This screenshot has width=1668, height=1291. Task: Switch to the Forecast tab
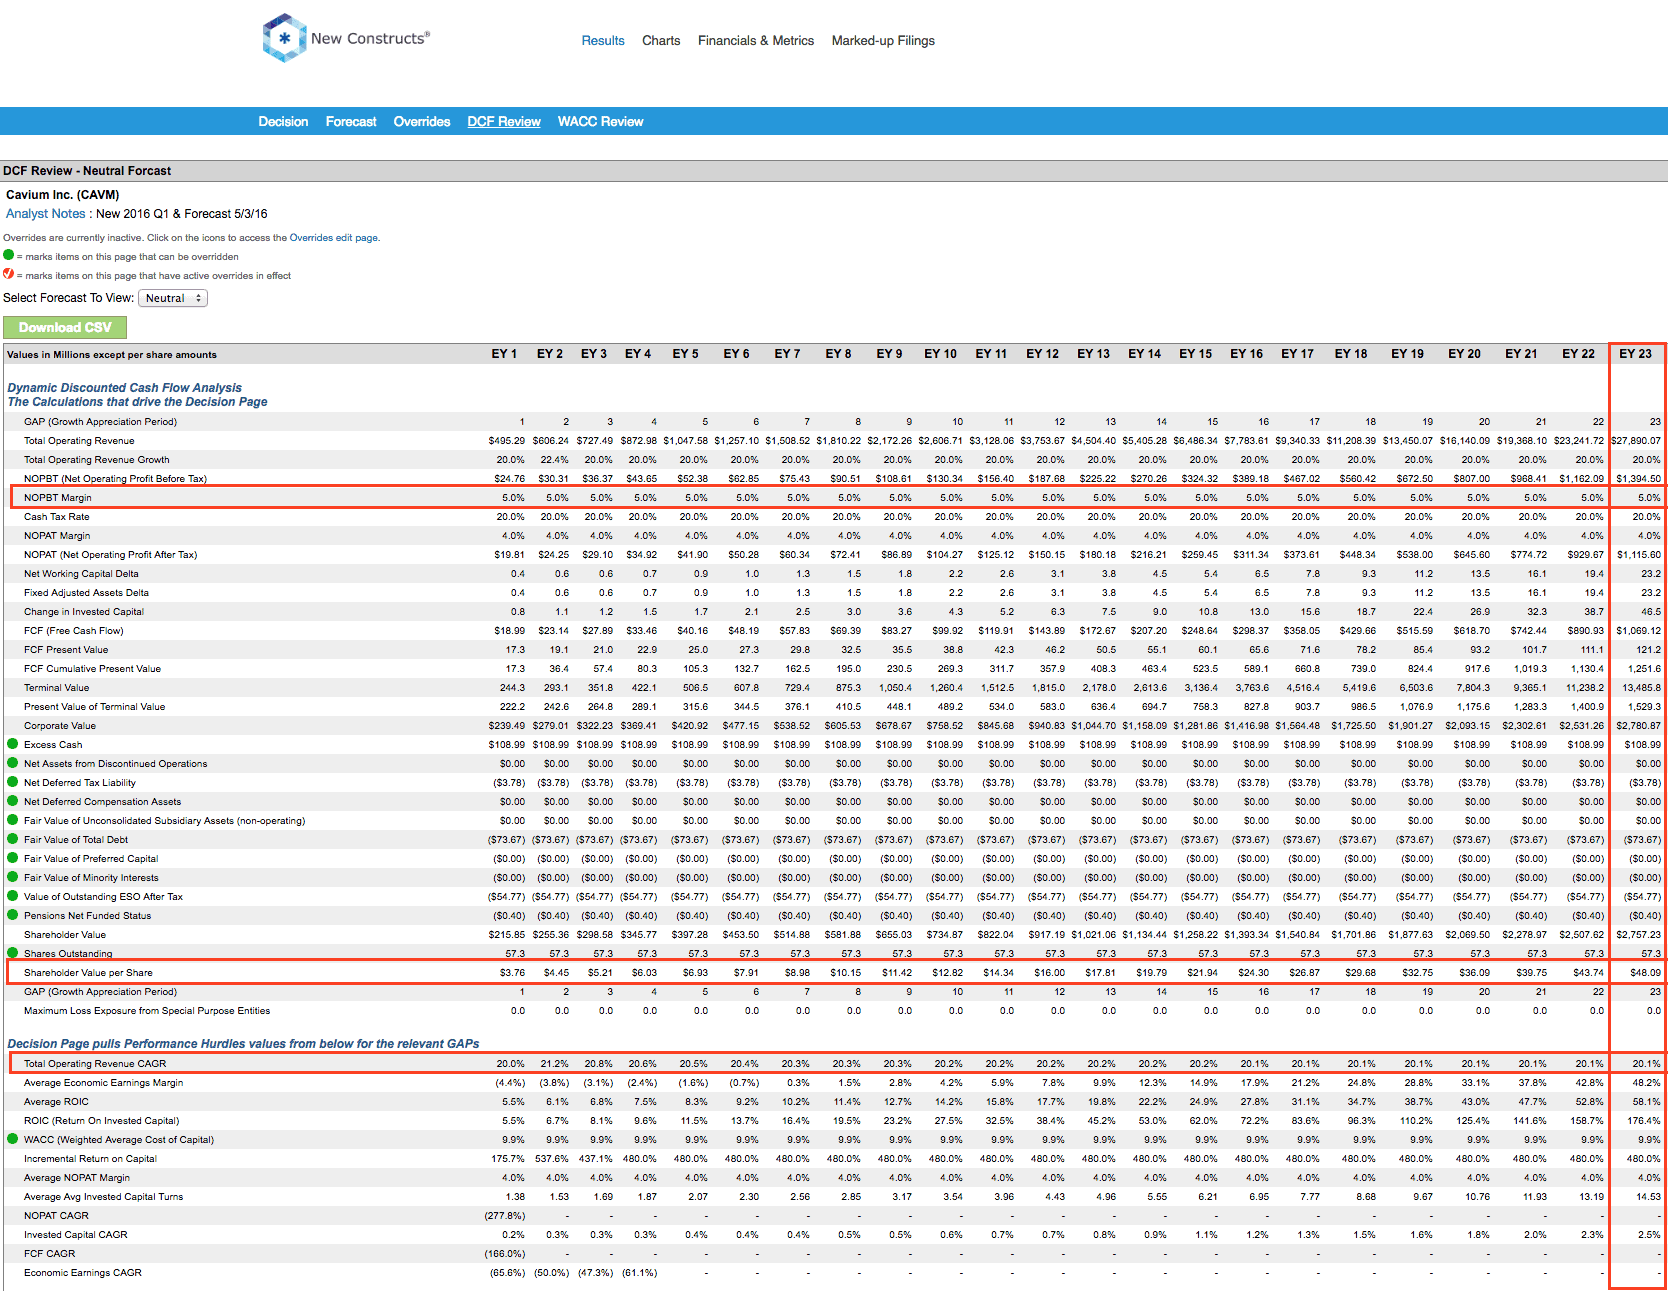[x=351, y=122]
